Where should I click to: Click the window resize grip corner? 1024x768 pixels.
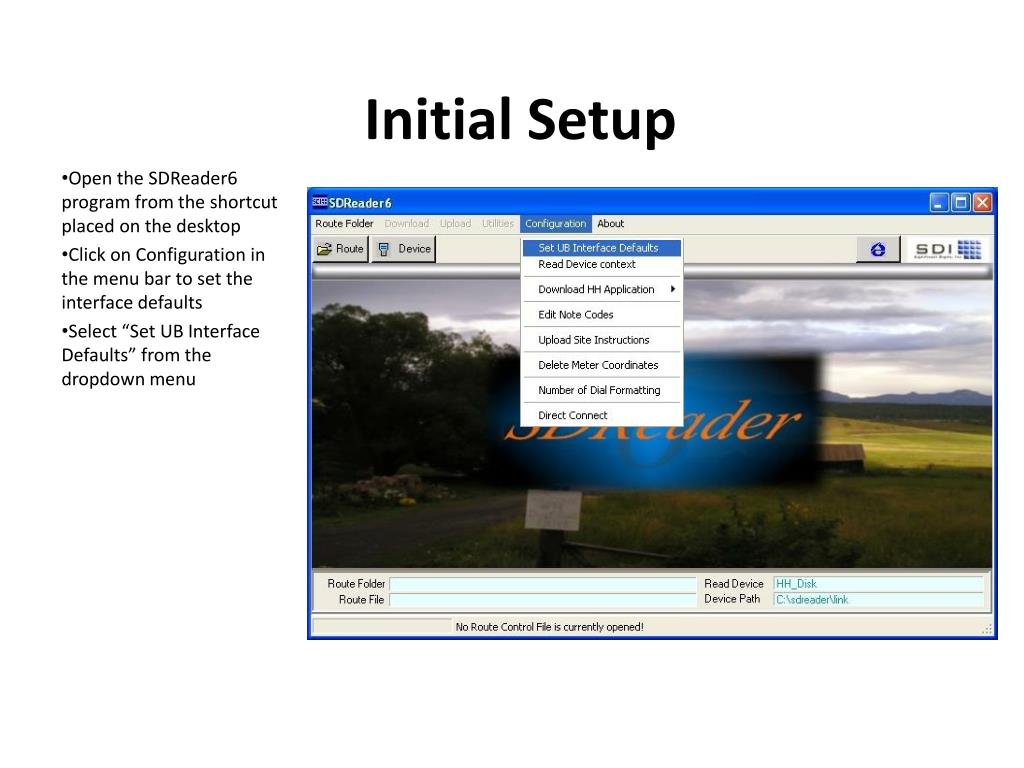tap(987, 629)
